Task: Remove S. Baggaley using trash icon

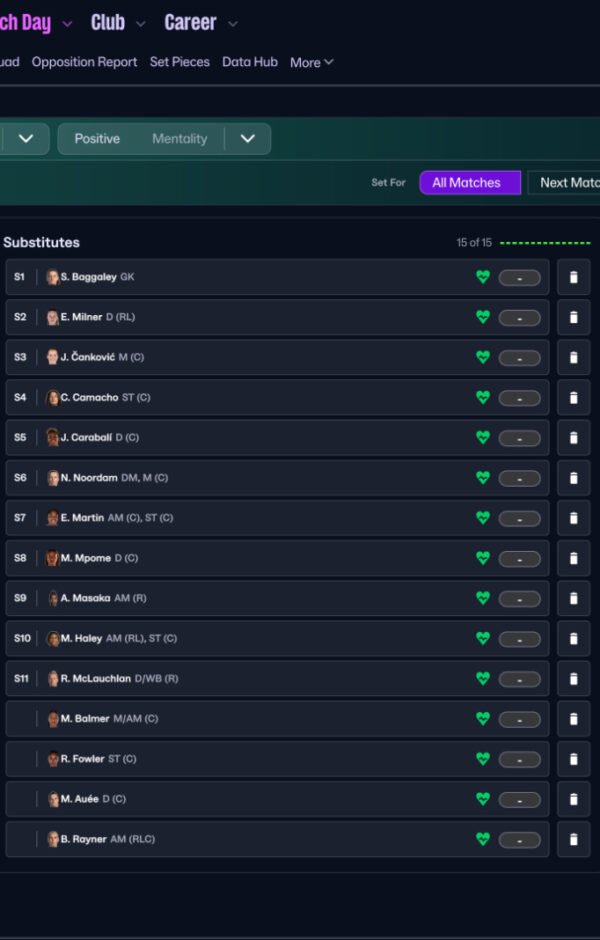Action: (573, 277)
